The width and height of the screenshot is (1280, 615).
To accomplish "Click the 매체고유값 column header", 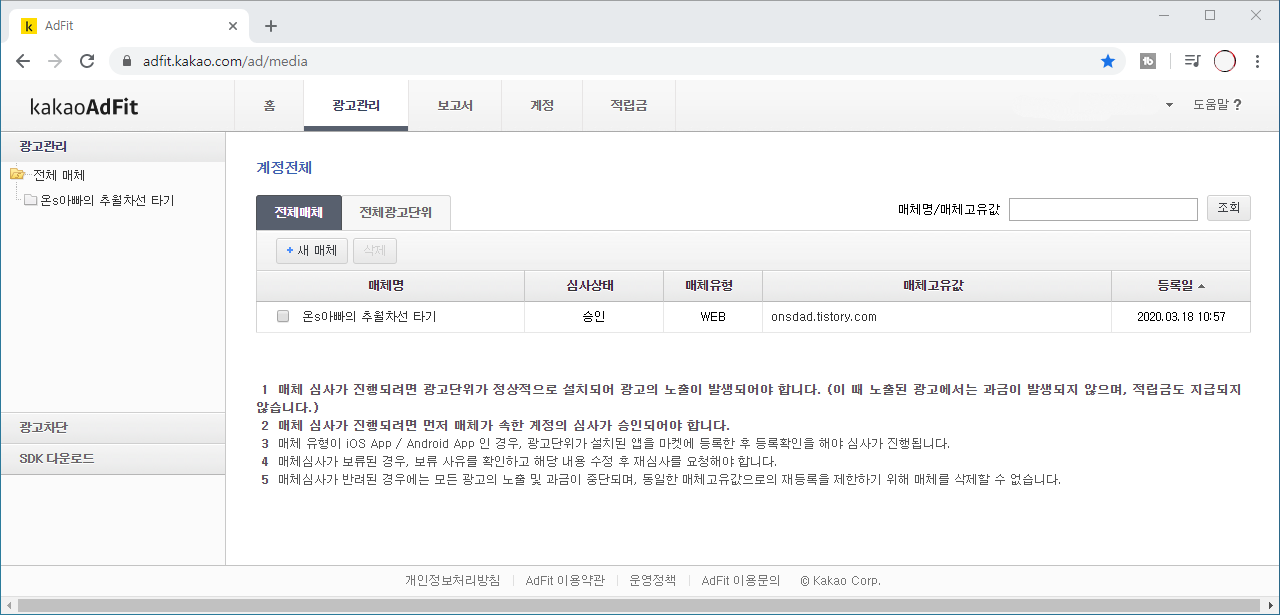I will coord(937,286).
